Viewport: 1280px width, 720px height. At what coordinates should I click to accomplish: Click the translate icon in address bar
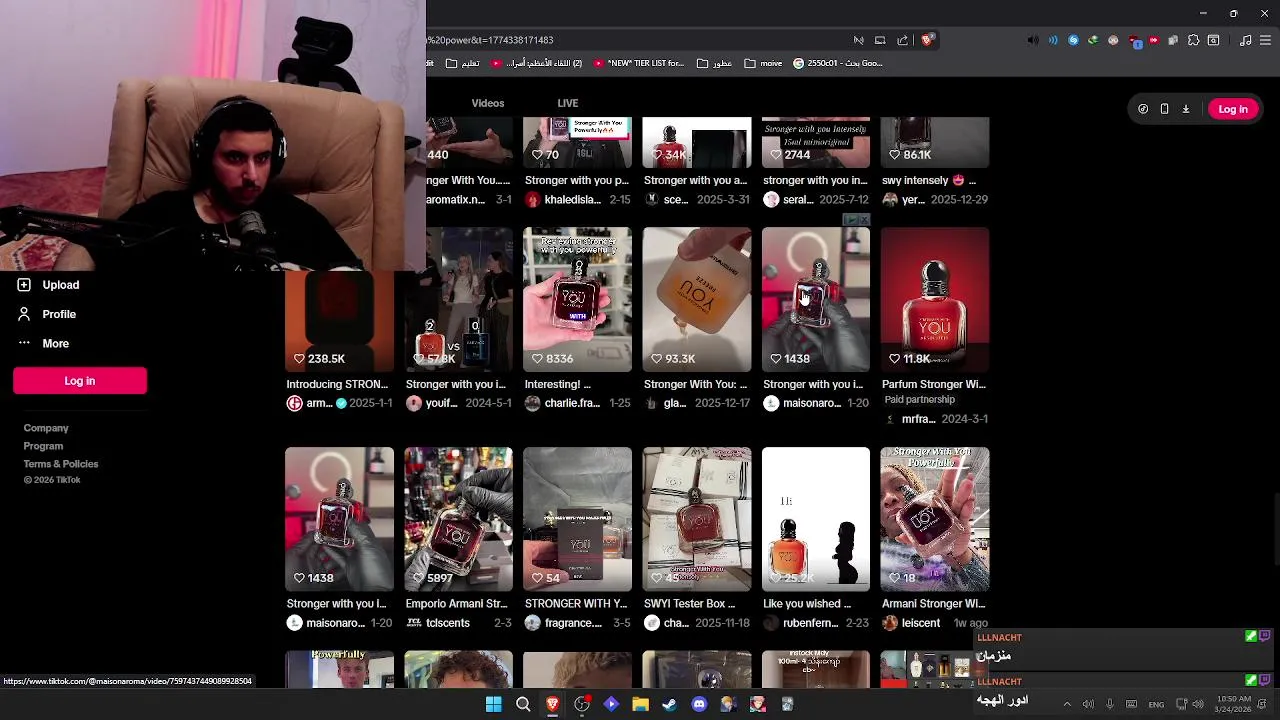858,40
